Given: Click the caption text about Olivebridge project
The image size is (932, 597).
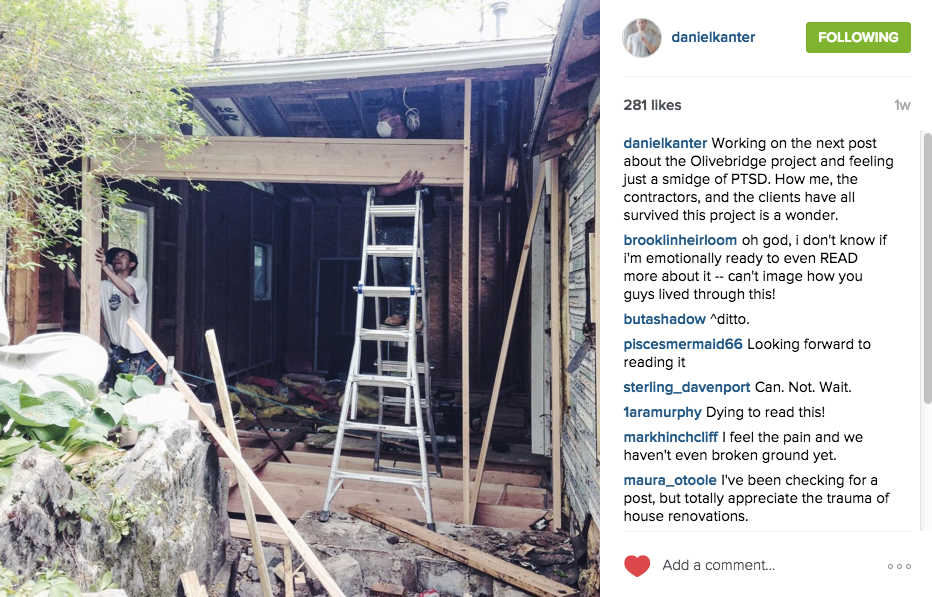Looking at the screenshot, I should click(x=758, y=179).
